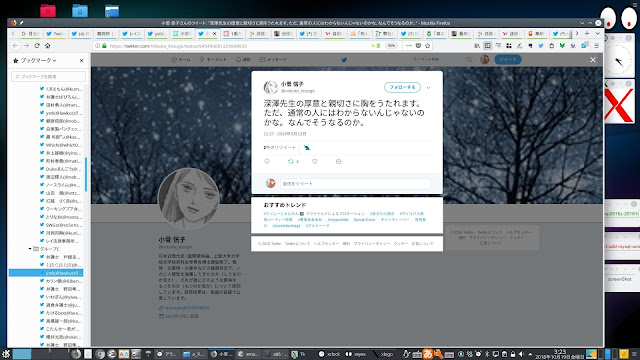Retweet using the retweet icon
Viewport: 640px width, 360px height.
pyautogui.click(x=291, y=162)
